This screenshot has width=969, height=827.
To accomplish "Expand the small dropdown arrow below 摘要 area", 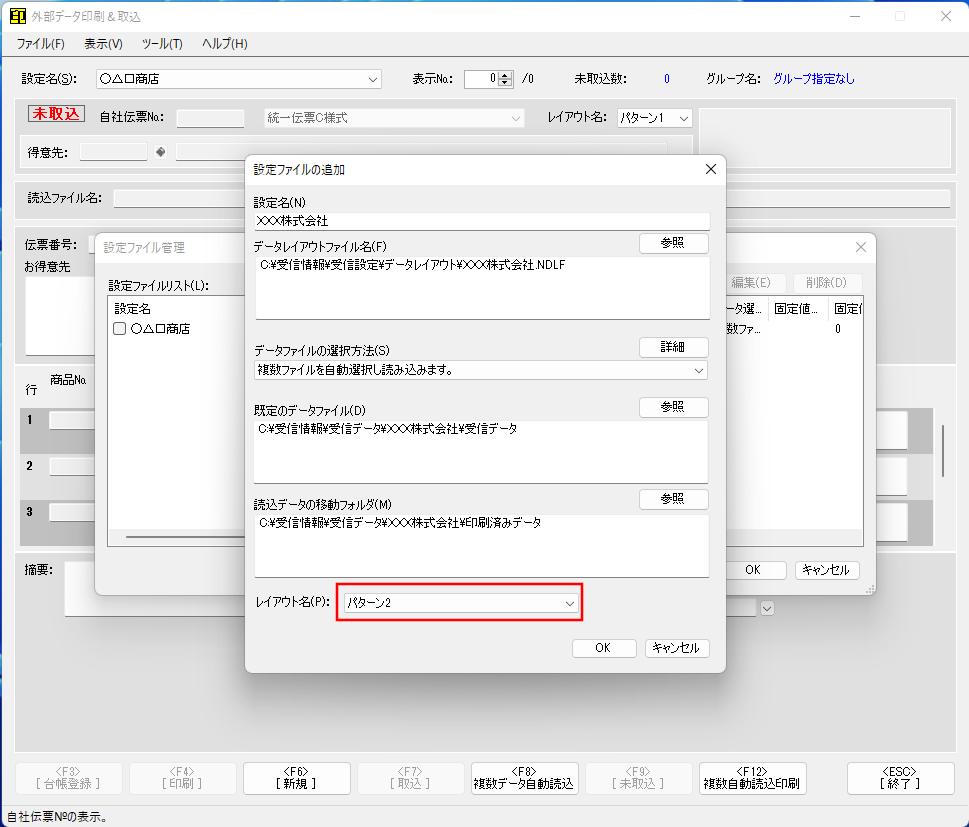I will [767, 608].
